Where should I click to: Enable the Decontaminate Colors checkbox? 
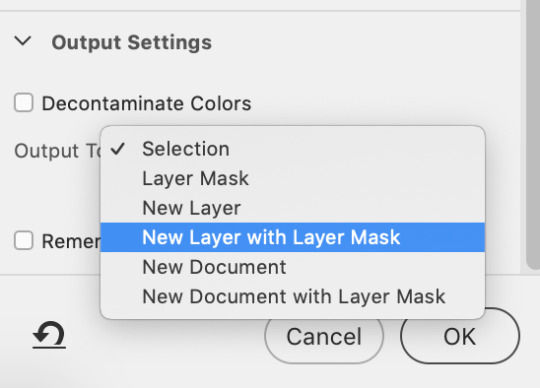point(24,103)
